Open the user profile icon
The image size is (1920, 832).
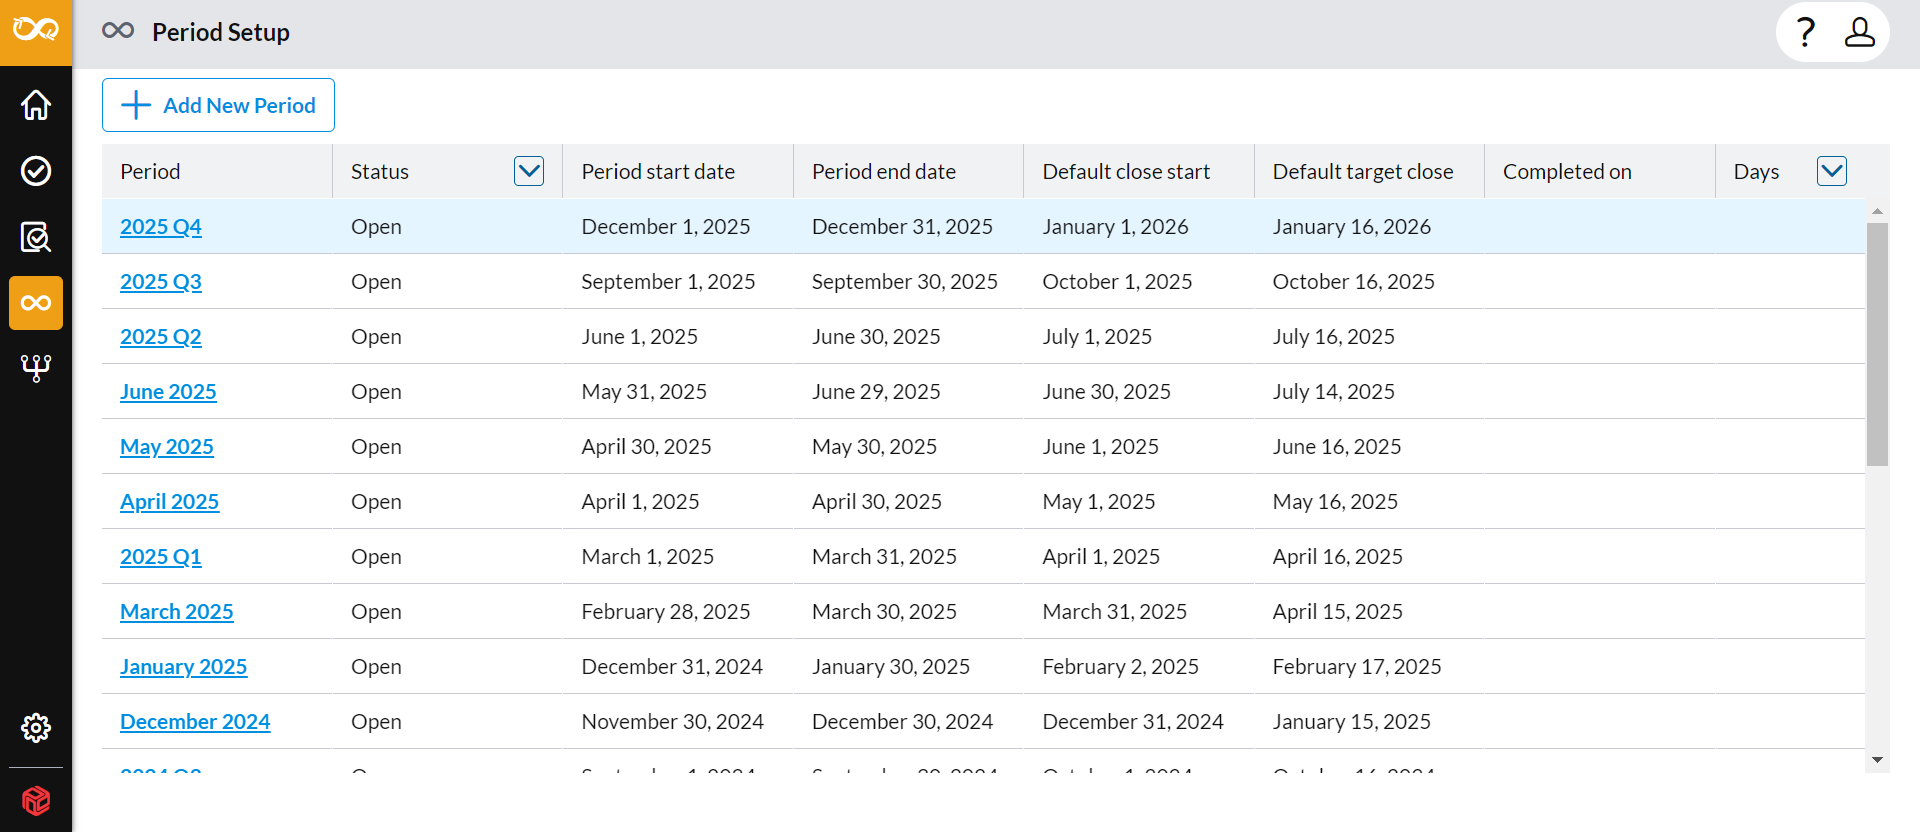point(1859,33)
